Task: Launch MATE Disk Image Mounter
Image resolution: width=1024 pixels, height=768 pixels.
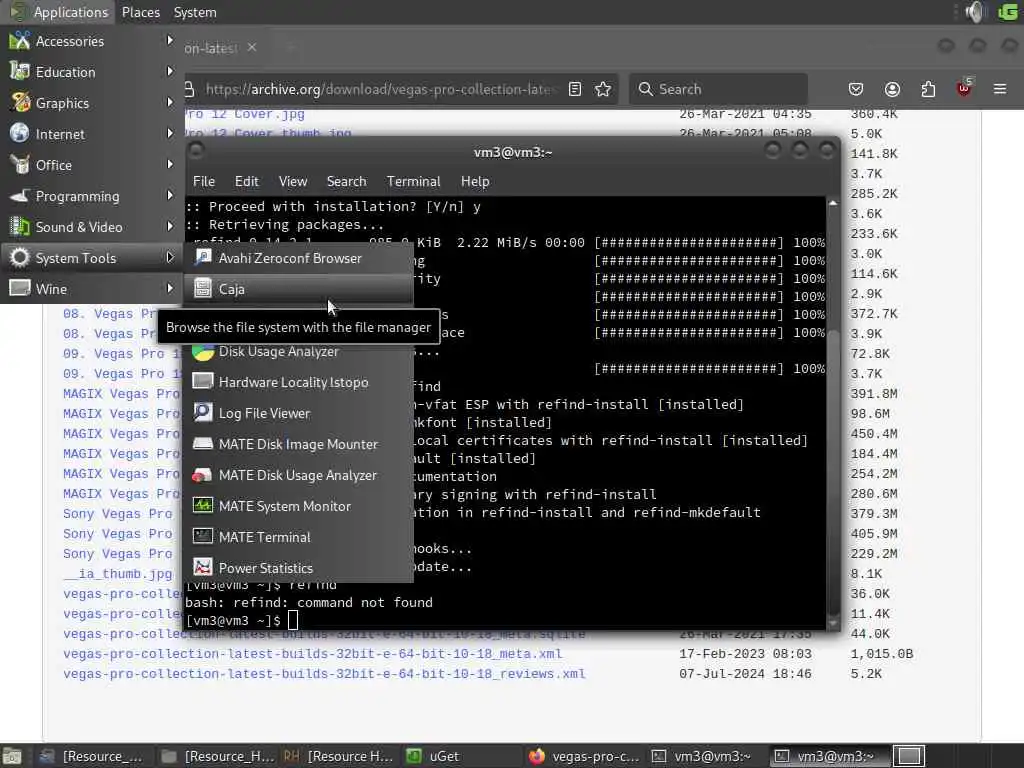Action: [x=299, y=444]
